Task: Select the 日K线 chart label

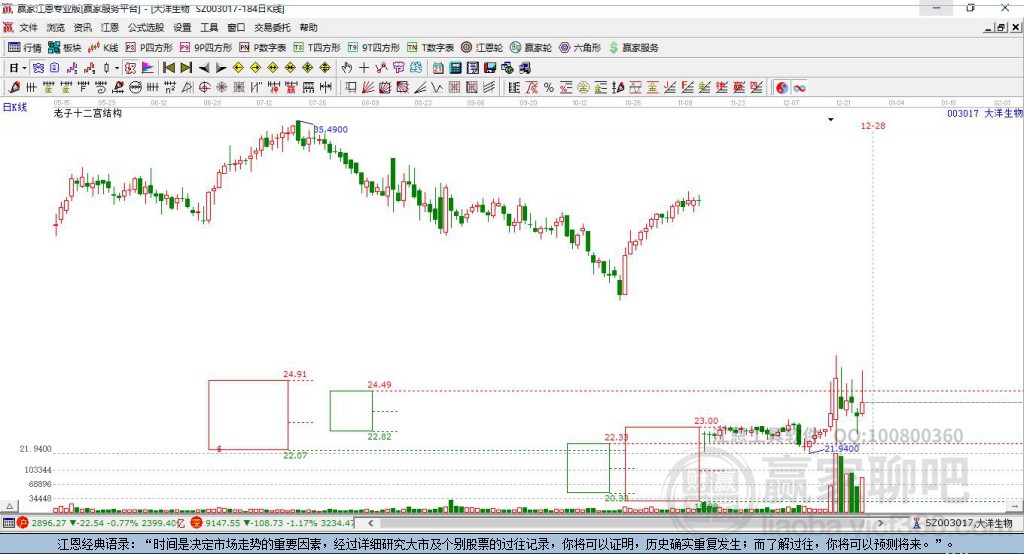Action: coord(15,108)
